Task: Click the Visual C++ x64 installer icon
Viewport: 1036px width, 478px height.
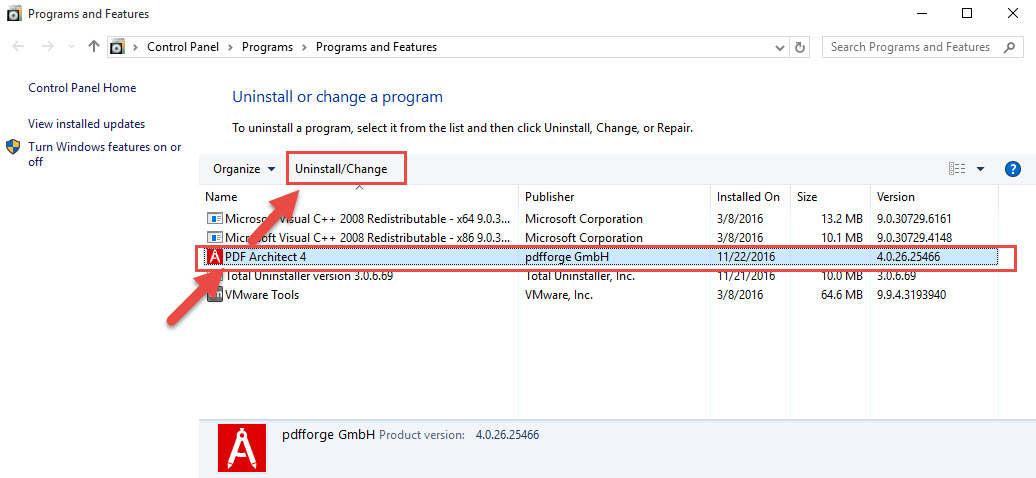Action: [x=214, y=219]
